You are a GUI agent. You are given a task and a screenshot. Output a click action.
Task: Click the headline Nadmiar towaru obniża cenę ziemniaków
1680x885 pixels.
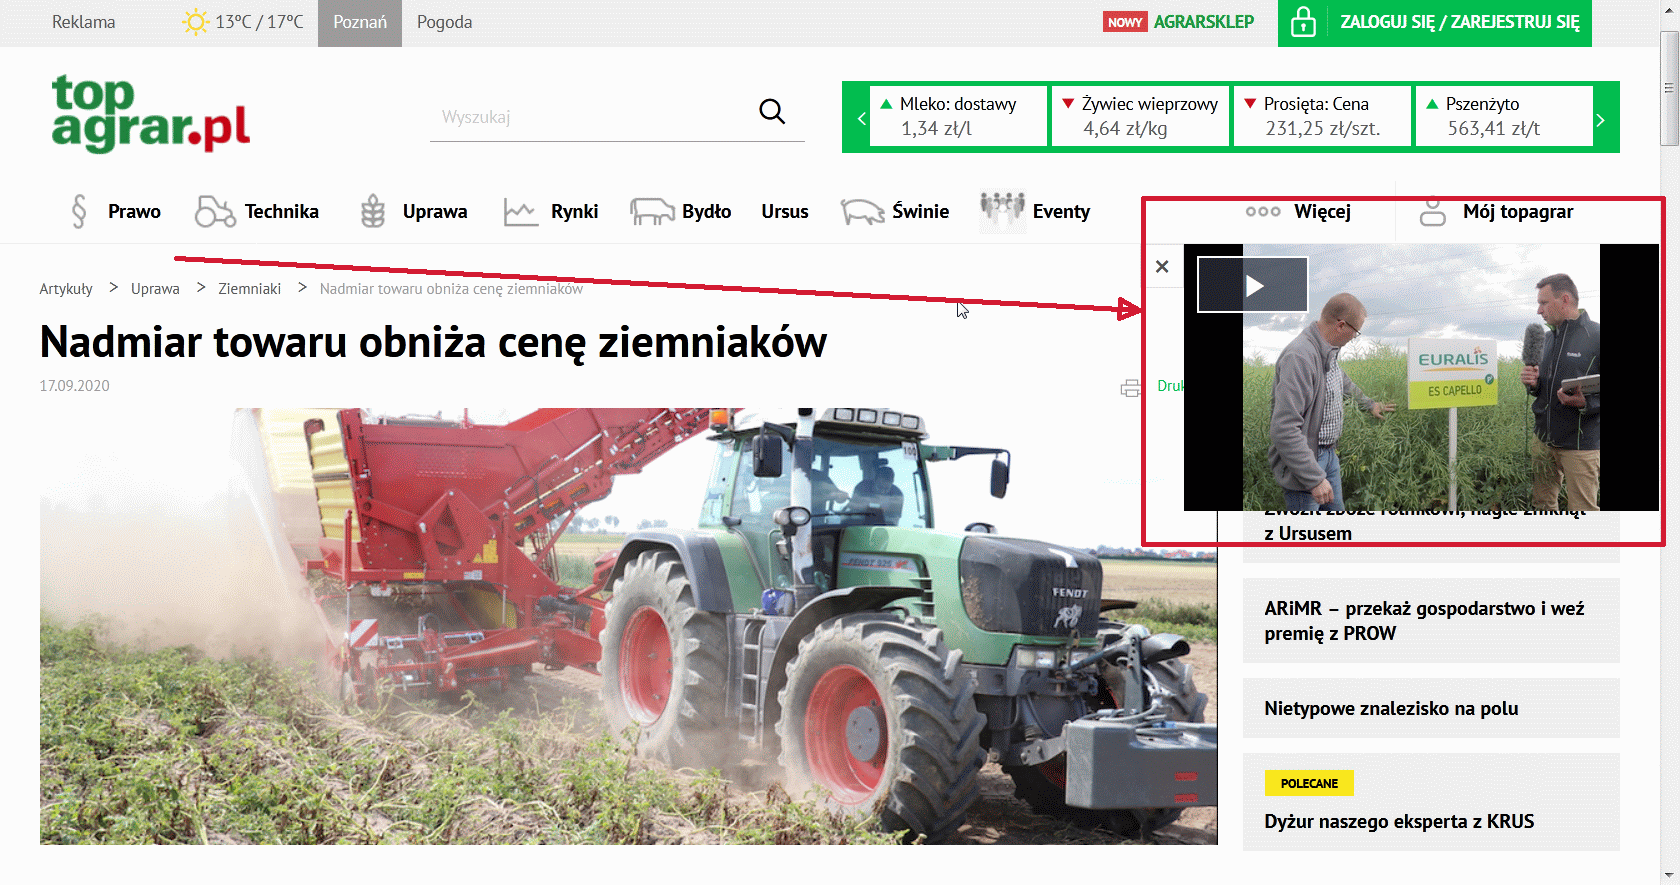tap(433, 342)
